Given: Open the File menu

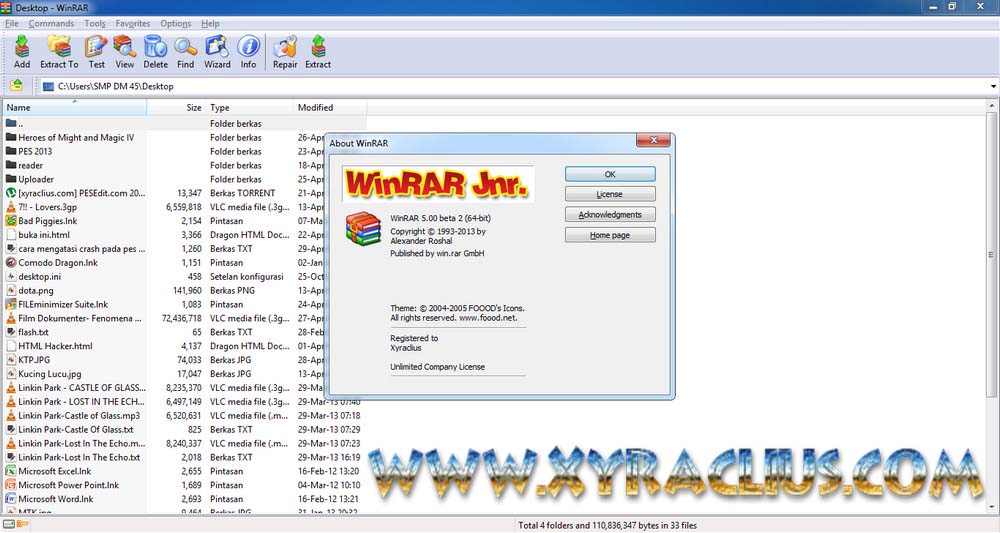Looking at the screenshot, I should pos(12,24).
